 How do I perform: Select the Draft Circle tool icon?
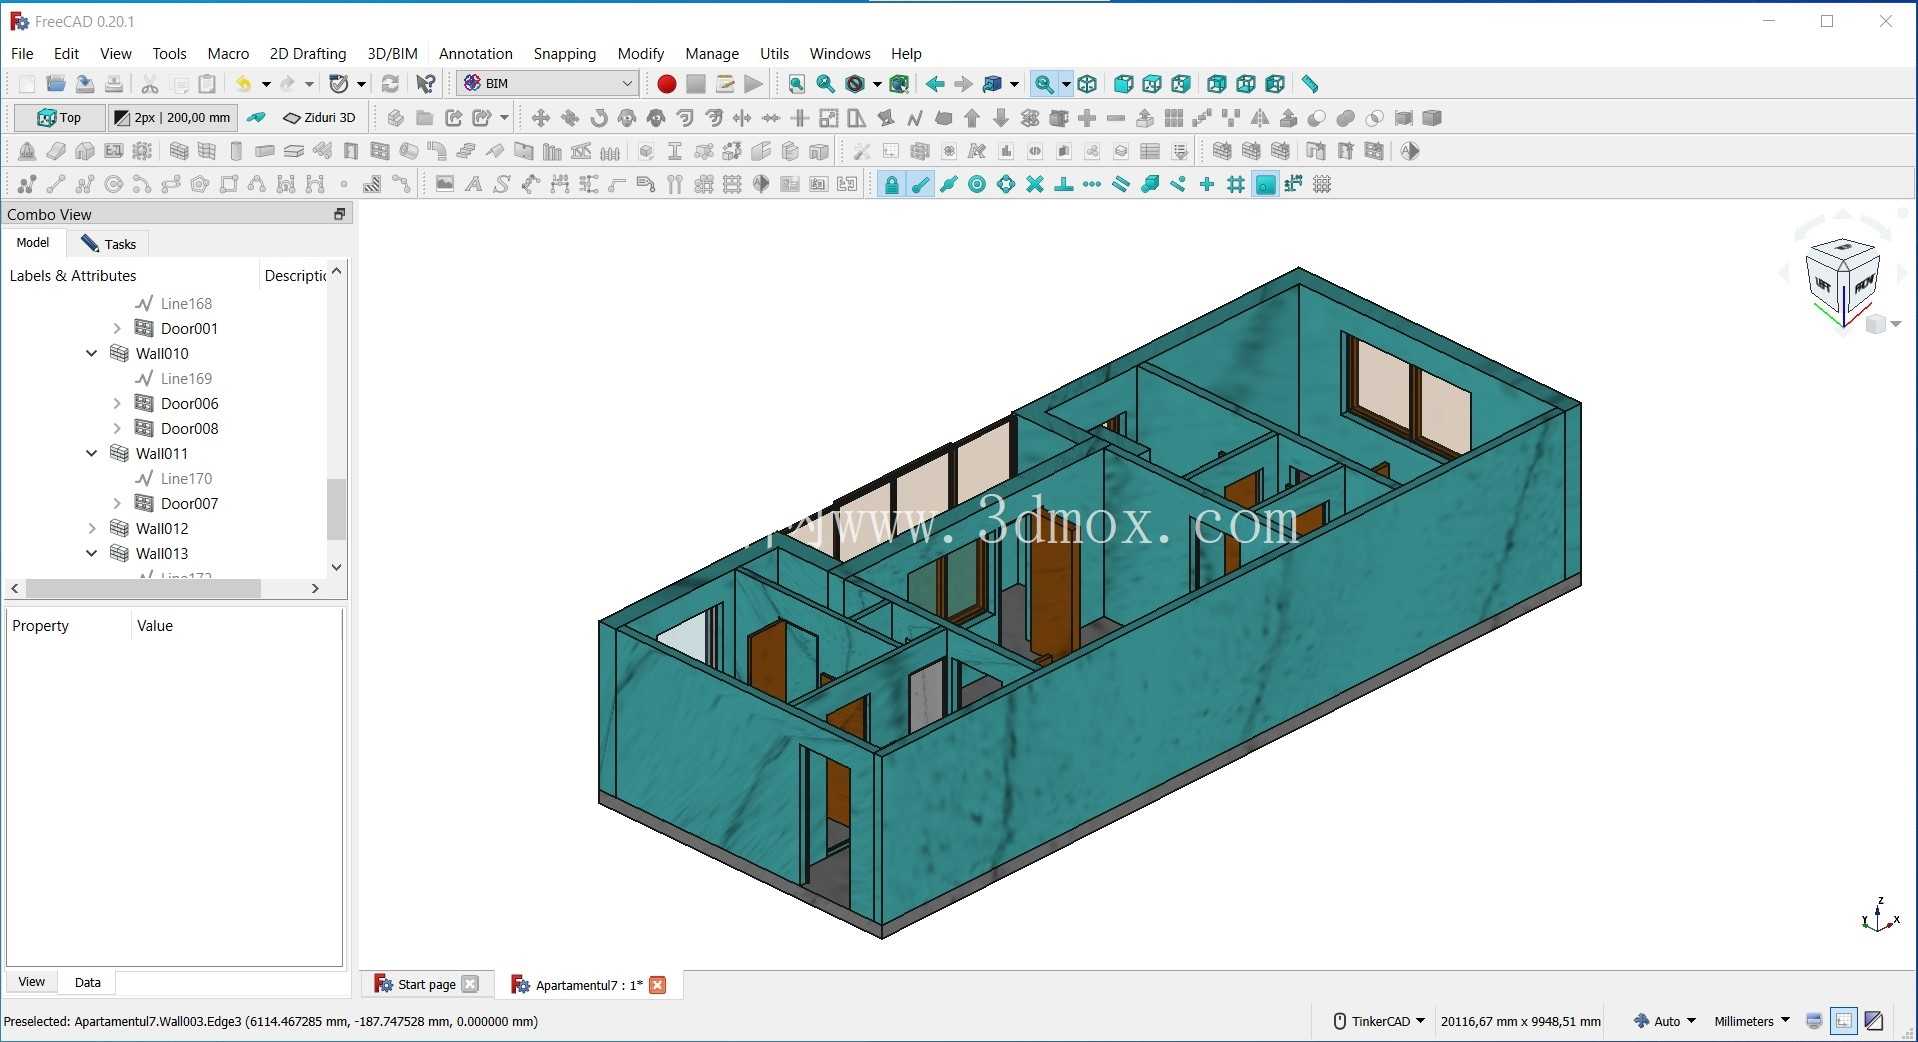coord(114,184)
